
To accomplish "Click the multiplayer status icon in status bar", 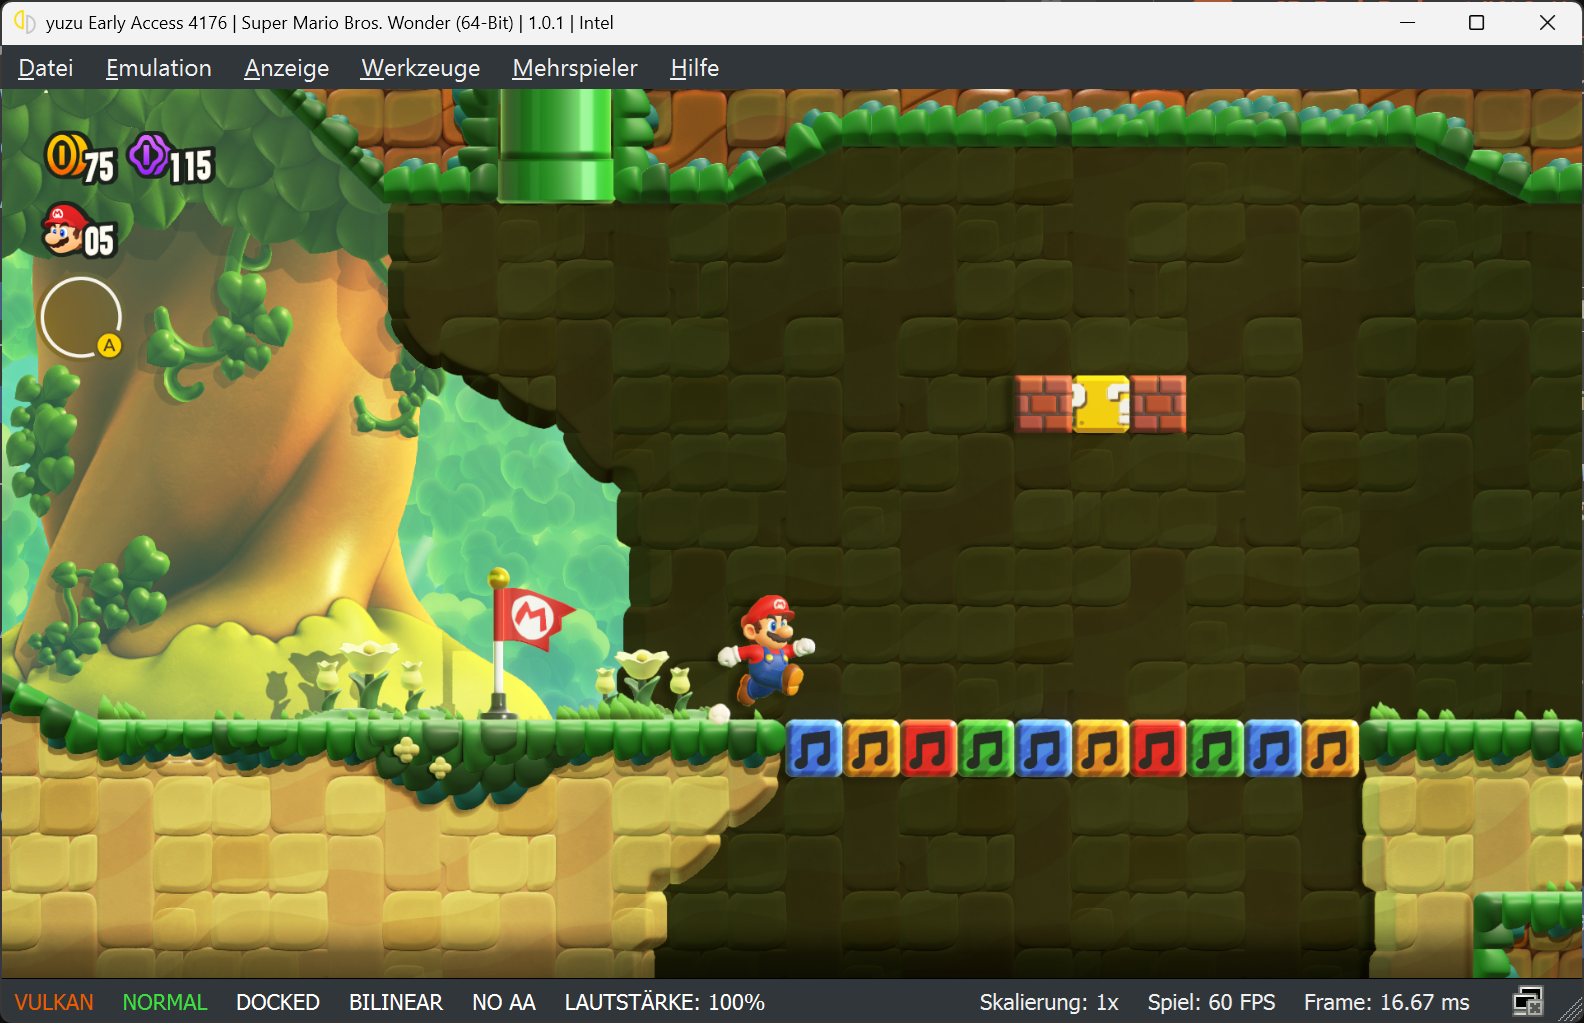I will [1528, 1001].
